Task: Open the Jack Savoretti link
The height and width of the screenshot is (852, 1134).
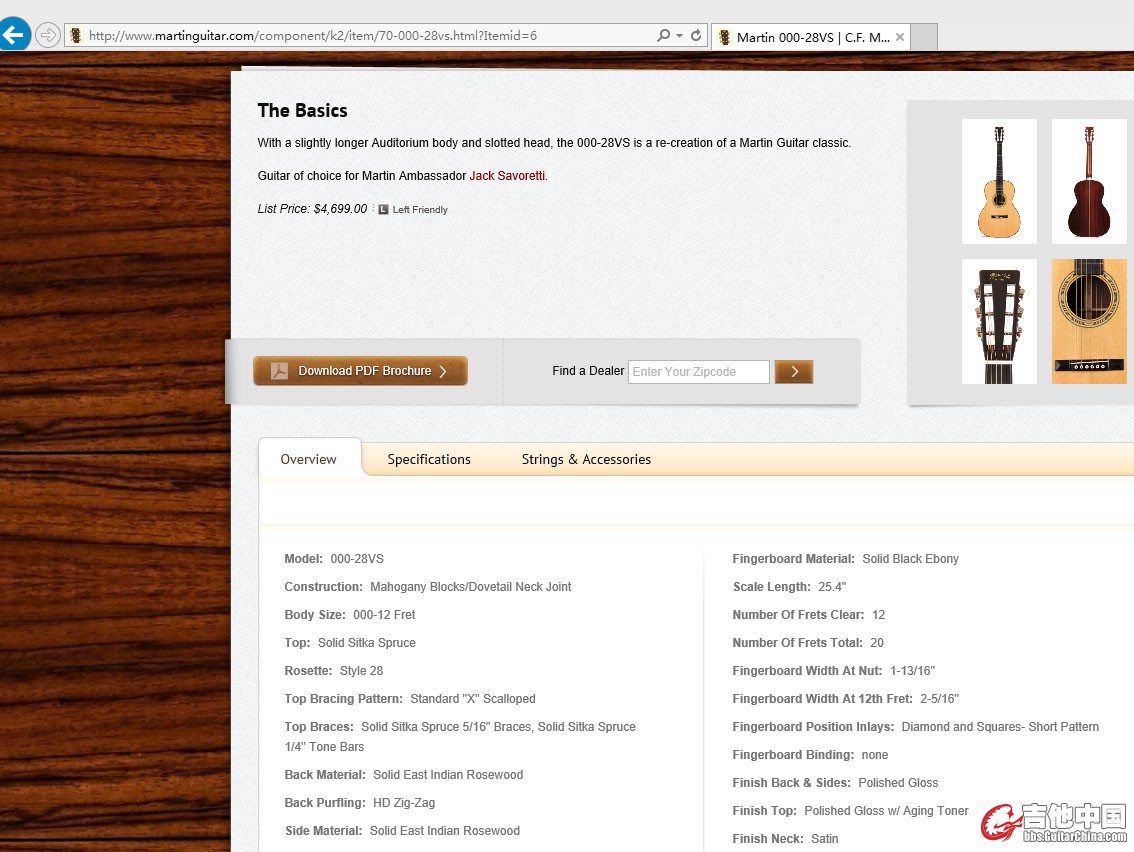Action: 507,176
